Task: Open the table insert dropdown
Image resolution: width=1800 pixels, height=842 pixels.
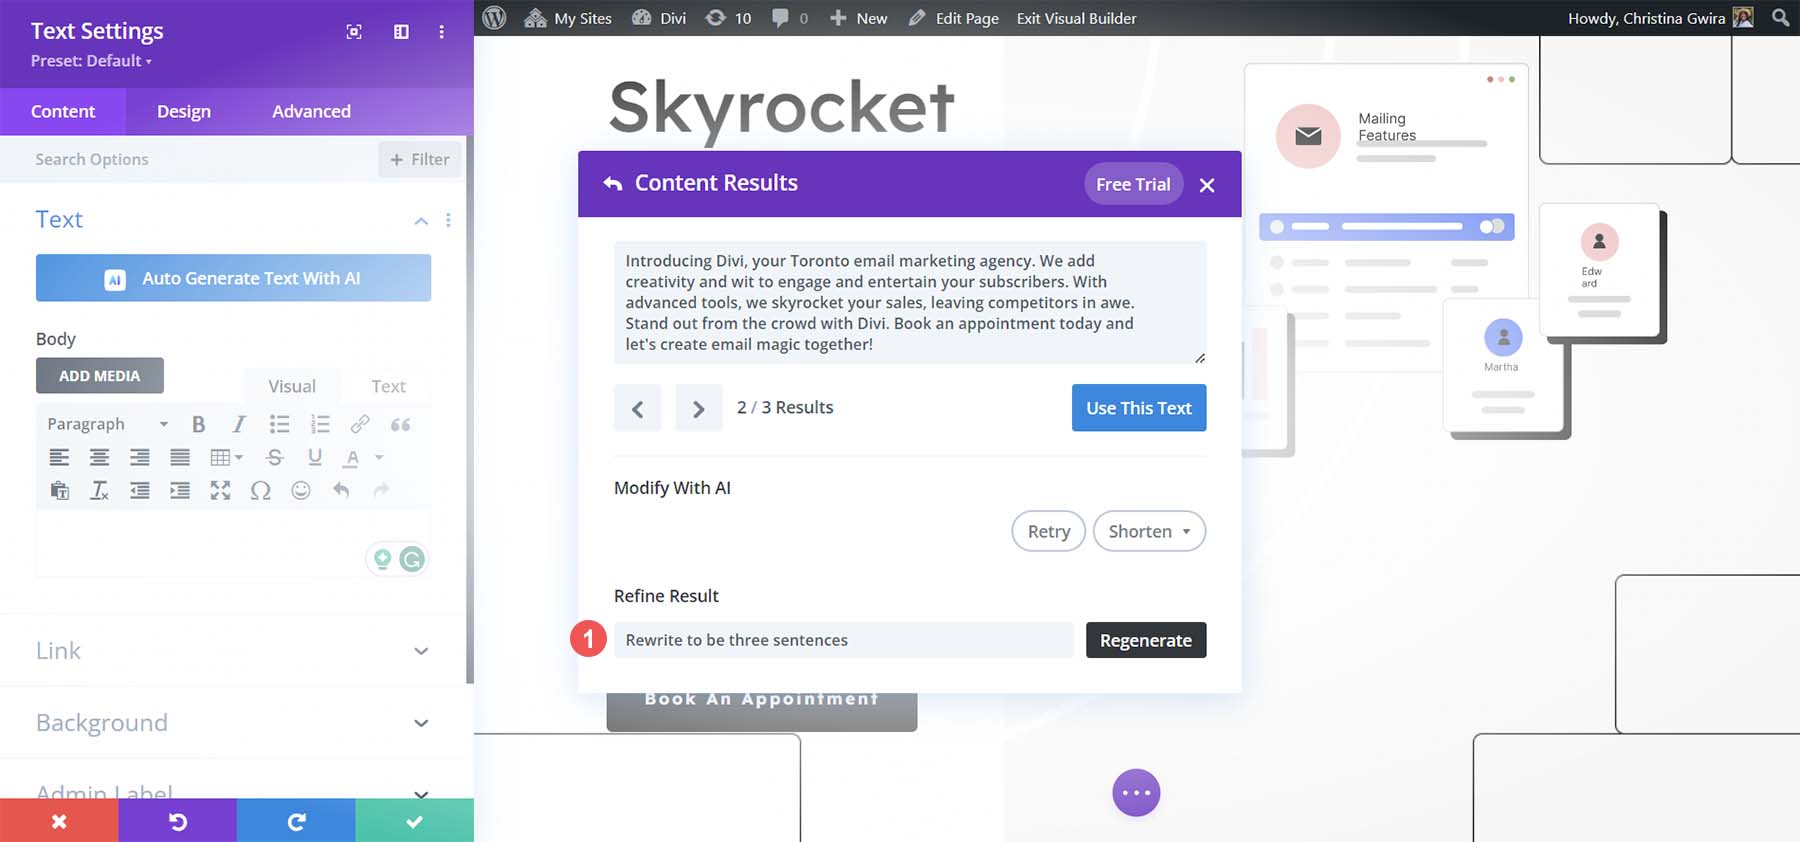Action: 226,457
